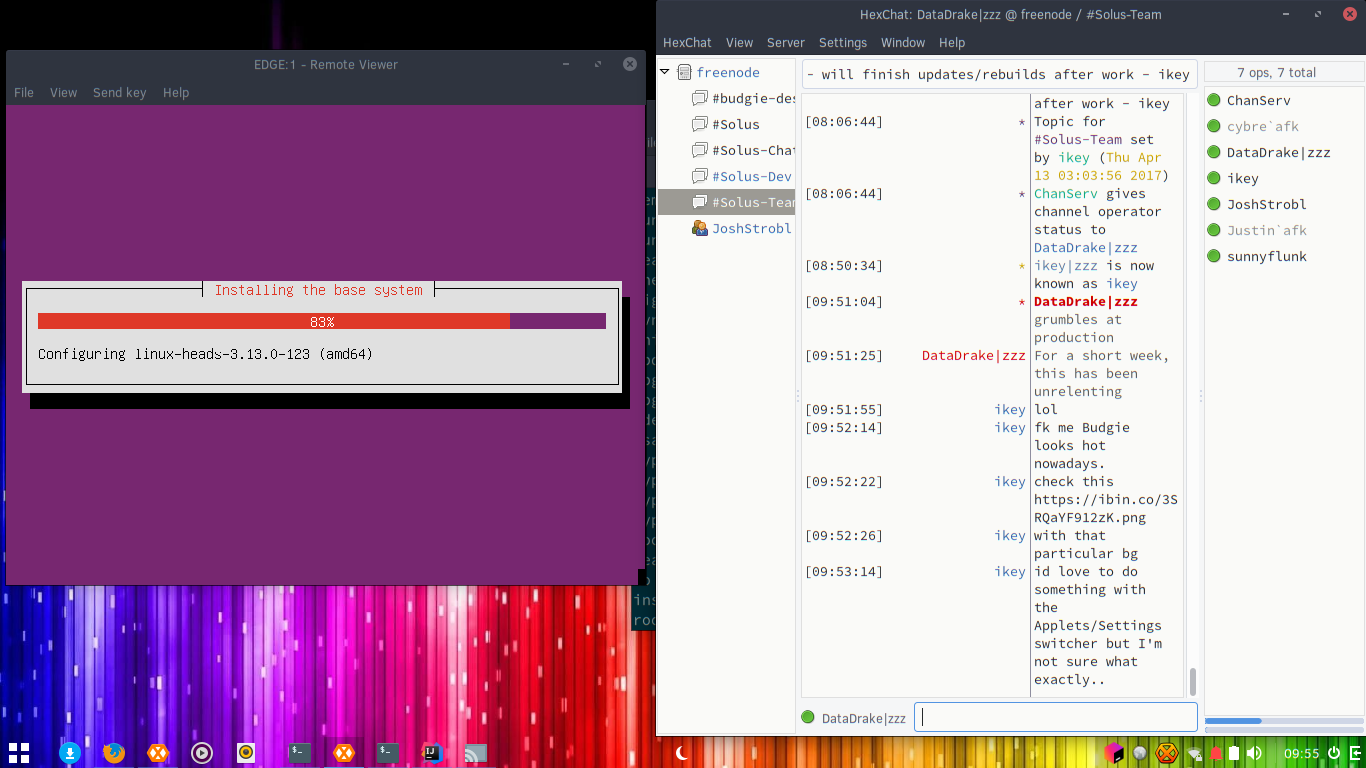The height and width of the screenshot is (768, 1366).
Task: Open IntelliJ IDEA from the taskbar
Action: (x=432, y=753)
